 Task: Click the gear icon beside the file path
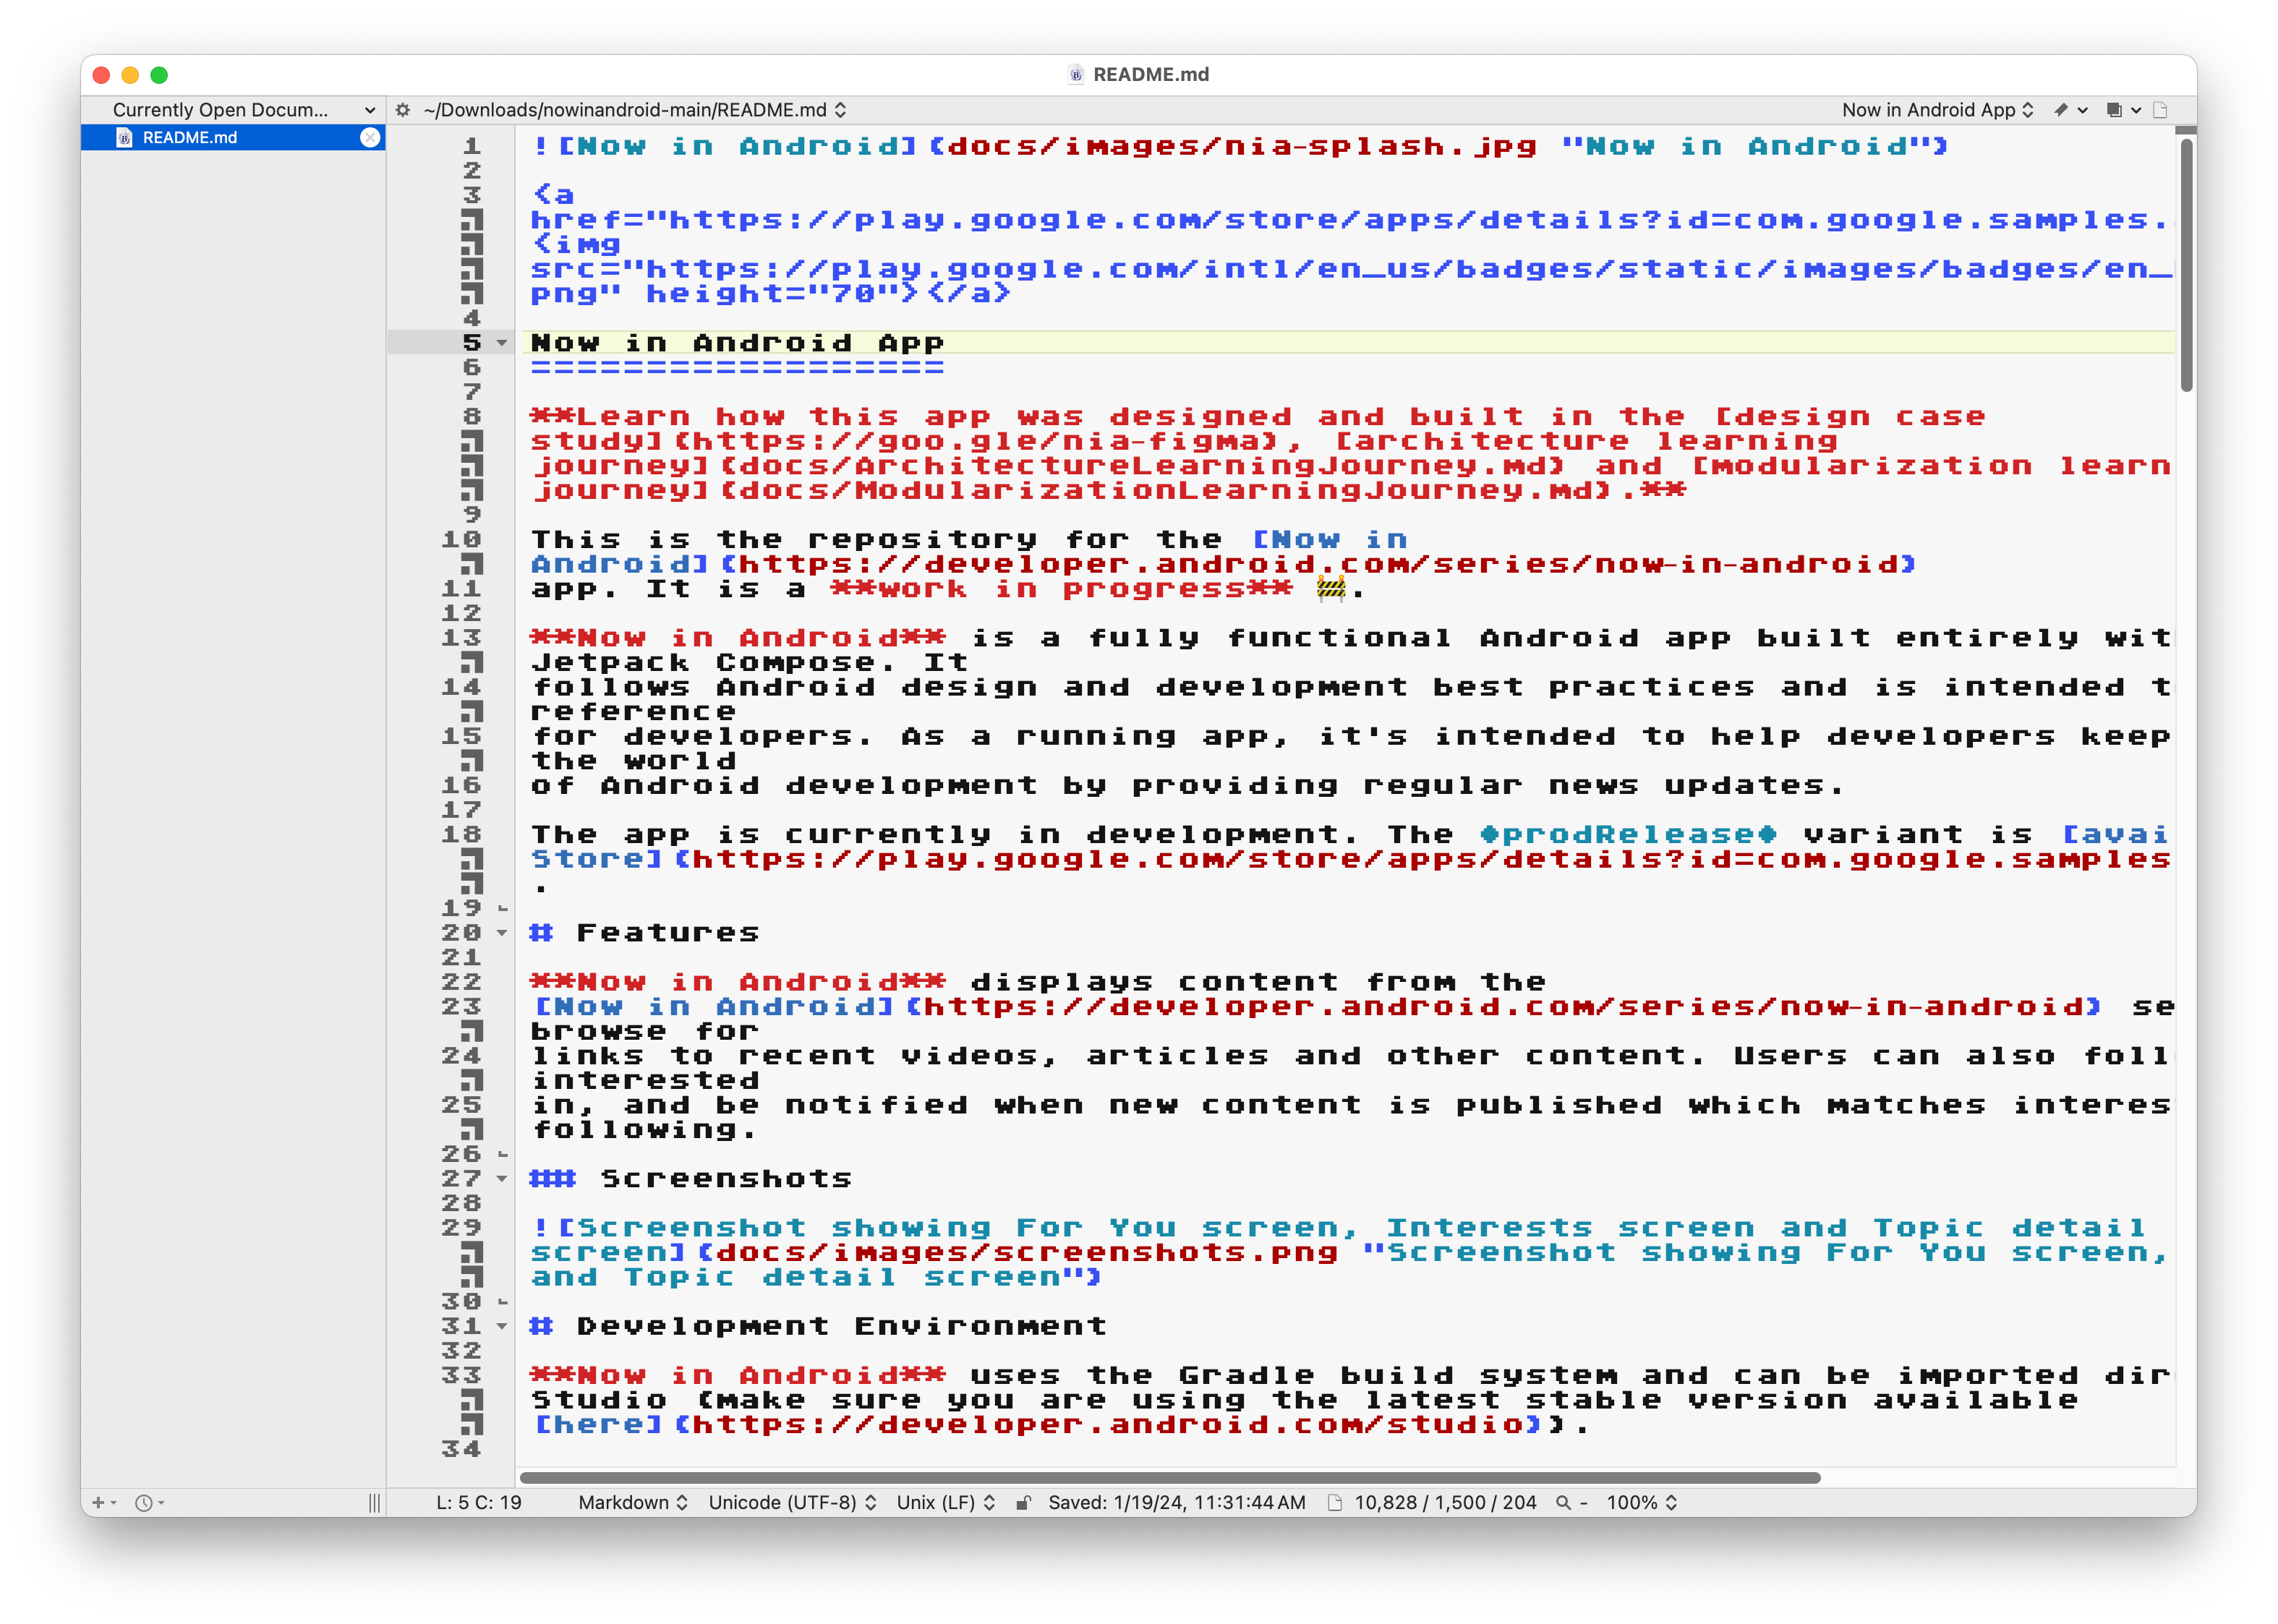coord(403,110)
